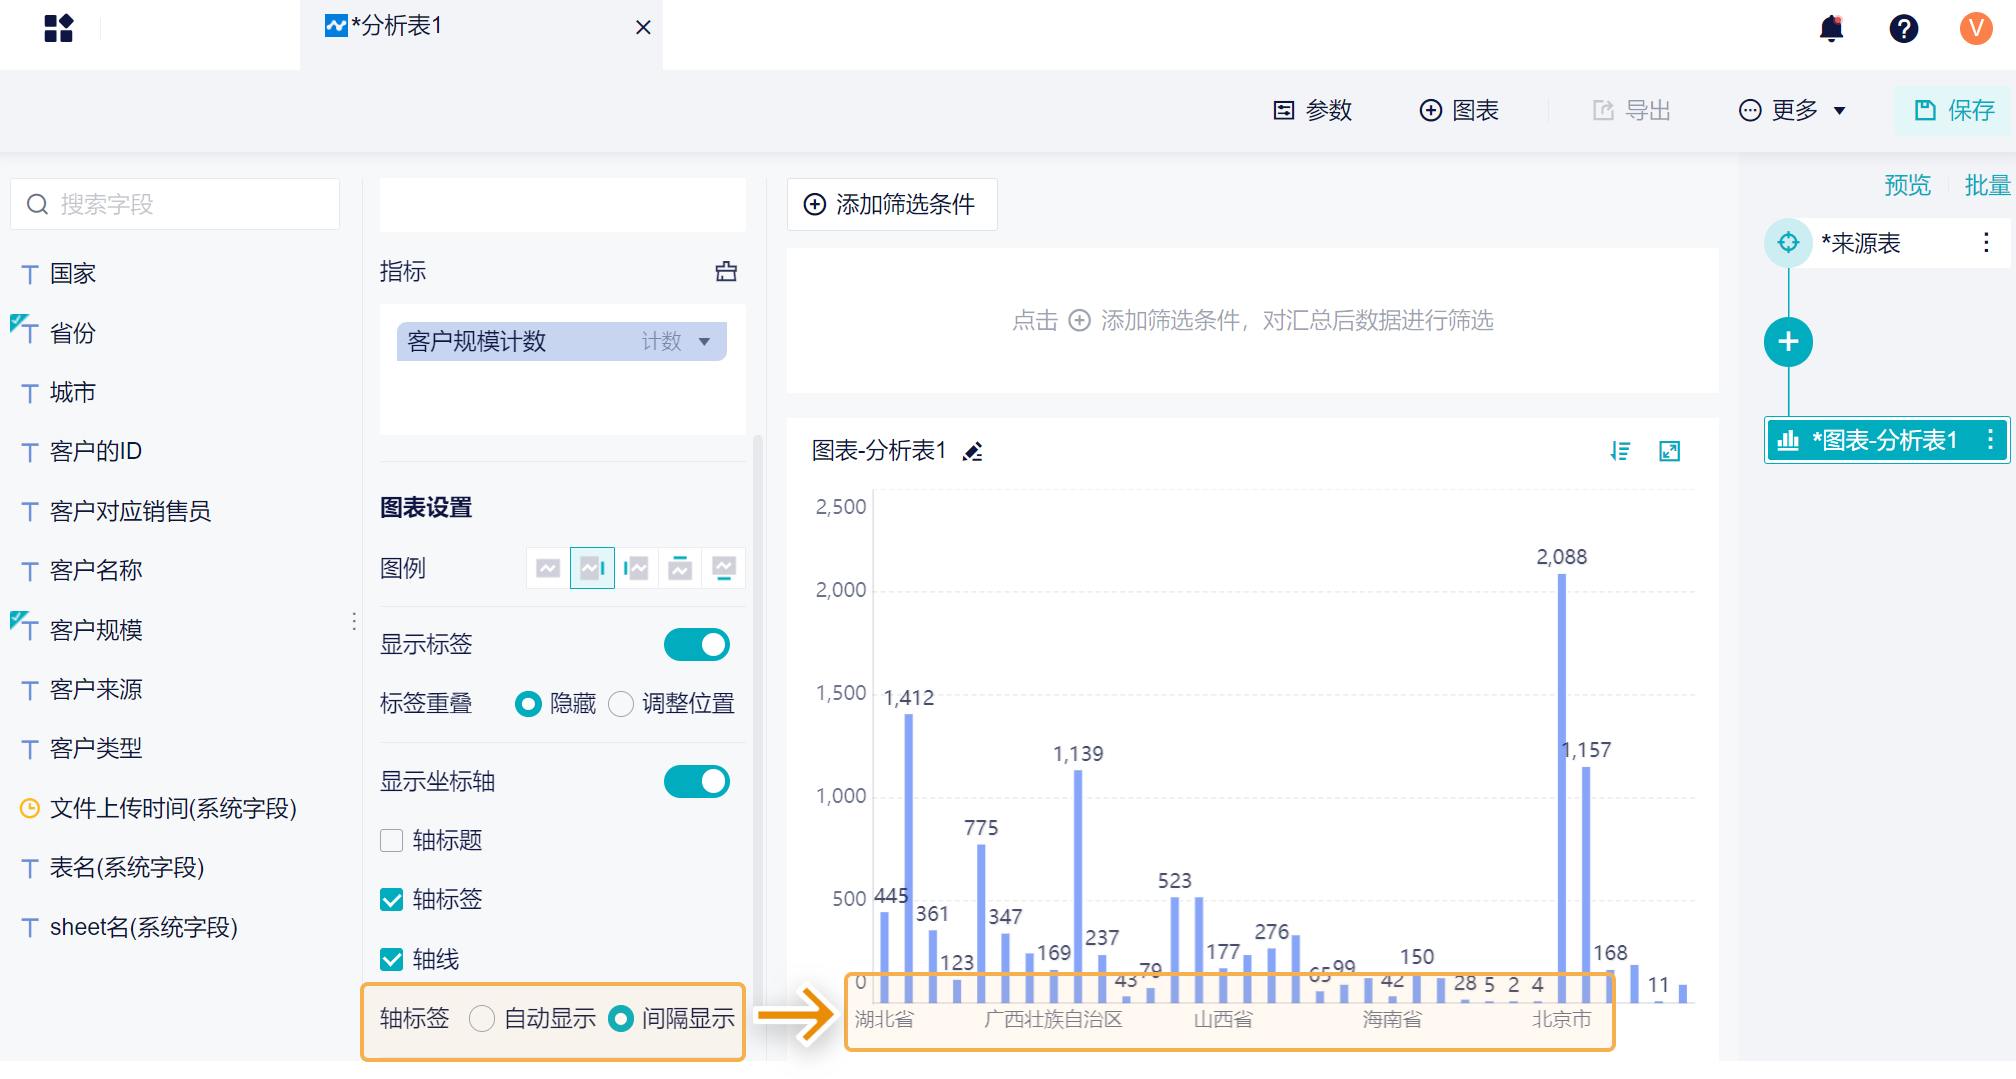Select the 国家 field
2016x1079 pixels.
[72, 273]
